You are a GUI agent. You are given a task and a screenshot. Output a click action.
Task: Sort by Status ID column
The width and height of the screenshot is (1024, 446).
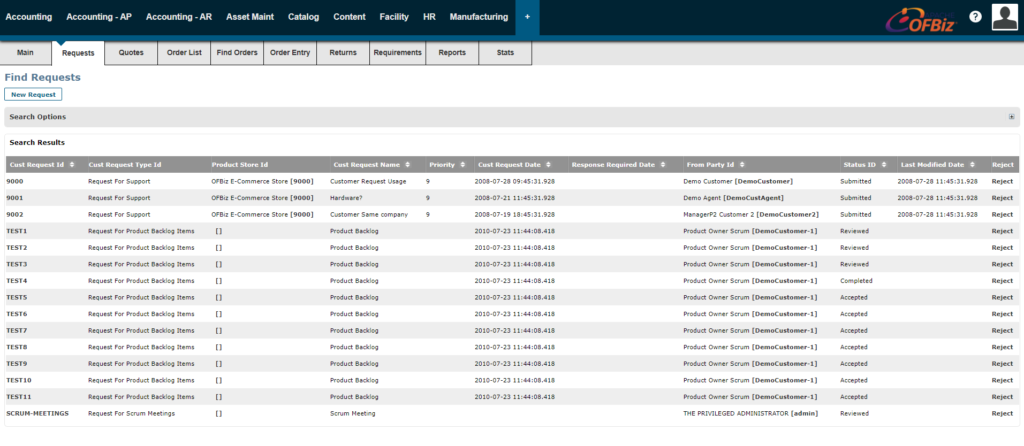click(858, 164)
